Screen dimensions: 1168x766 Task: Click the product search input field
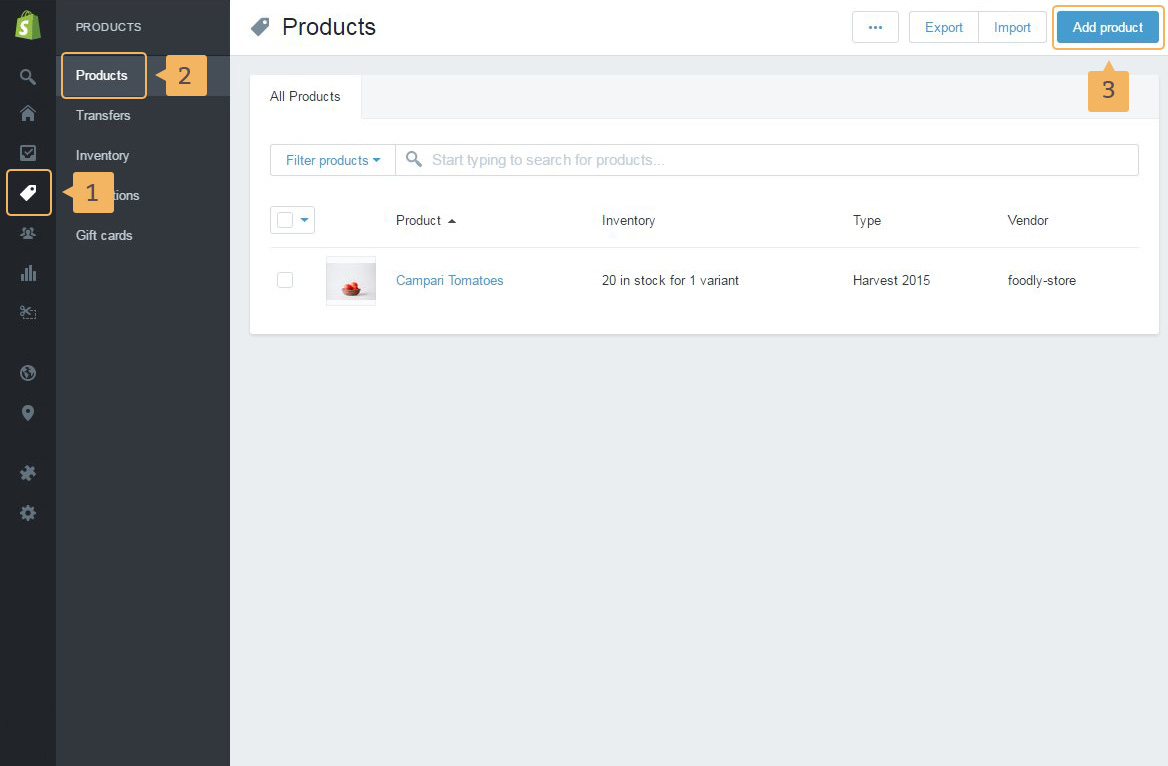(780, 160)
